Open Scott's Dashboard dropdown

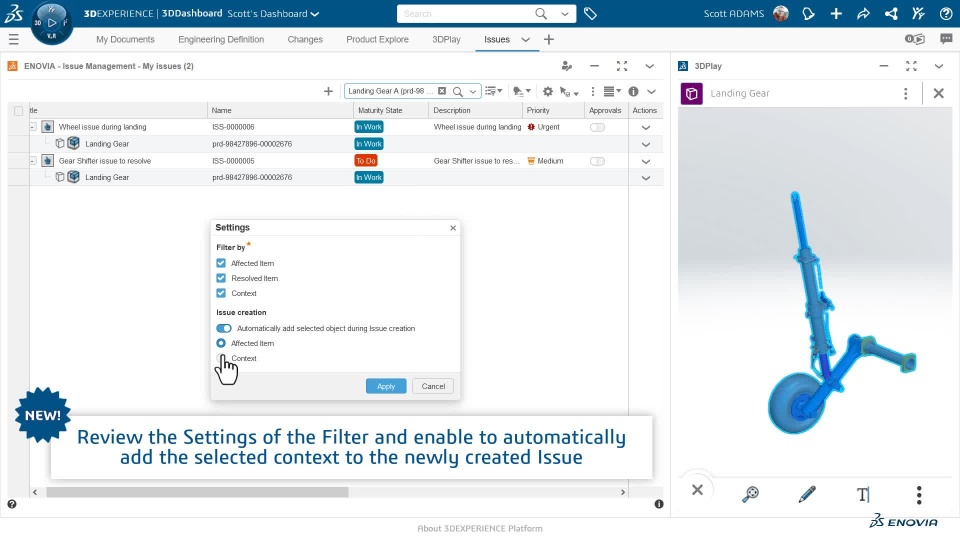click(315, 13)
